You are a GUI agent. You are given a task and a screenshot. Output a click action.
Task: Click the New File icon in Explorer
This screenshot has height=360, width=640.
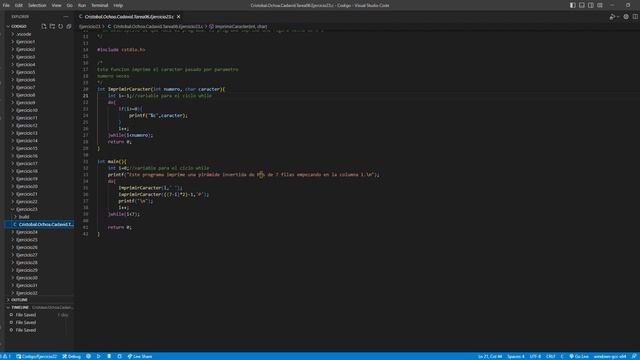click(44, 26)
